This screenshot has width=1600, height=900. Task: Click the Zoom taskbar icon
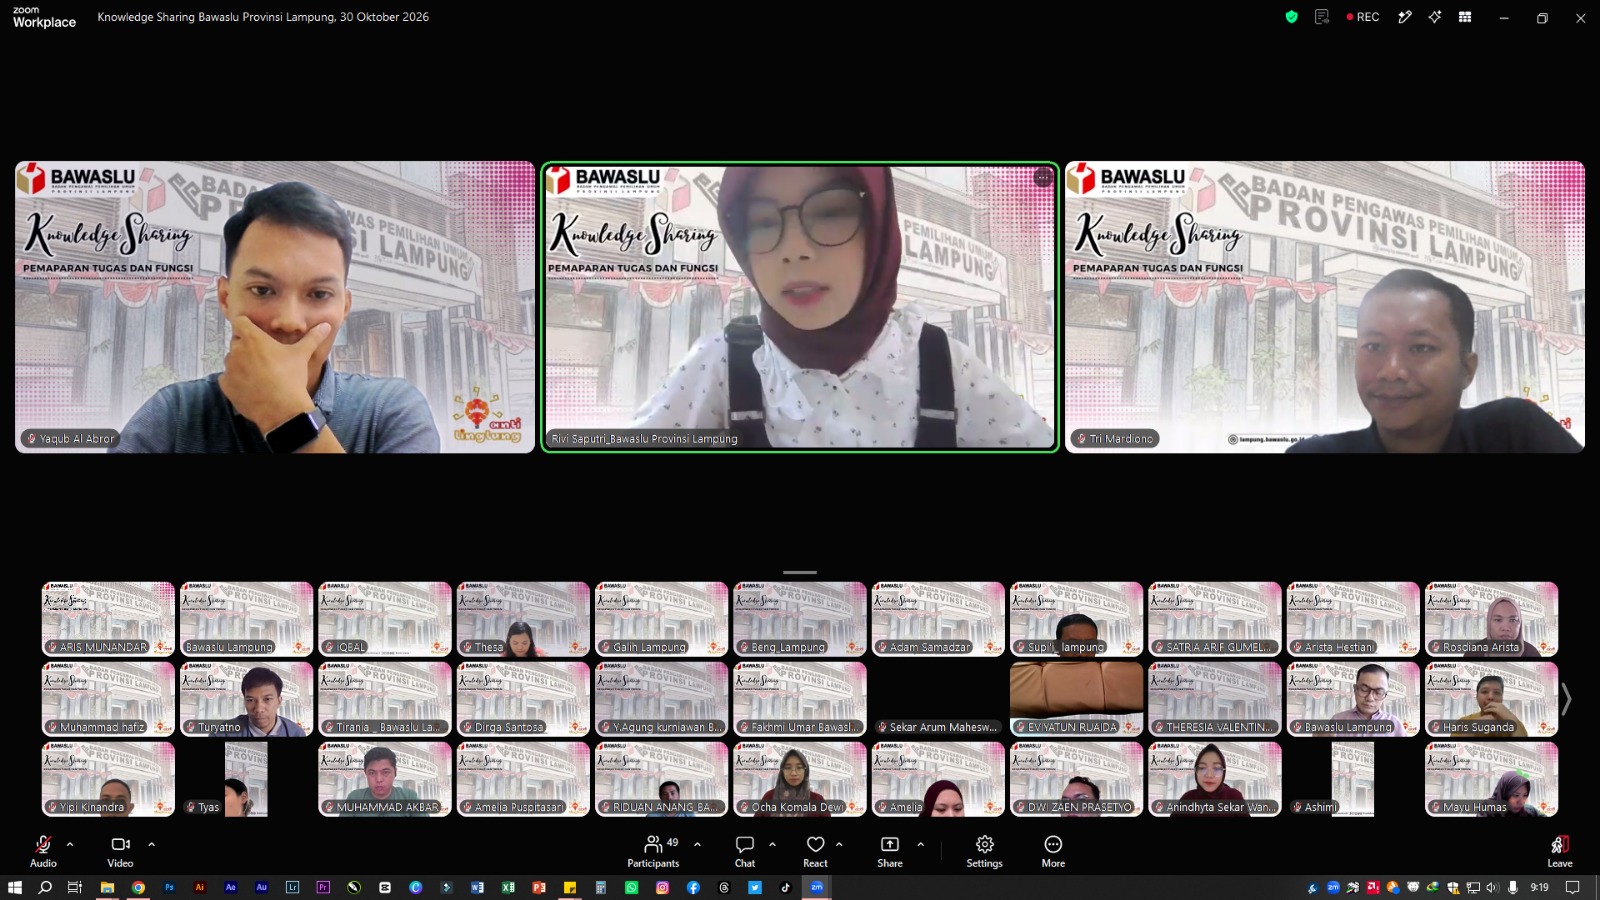pyautogui.click(x=816, y=887)
